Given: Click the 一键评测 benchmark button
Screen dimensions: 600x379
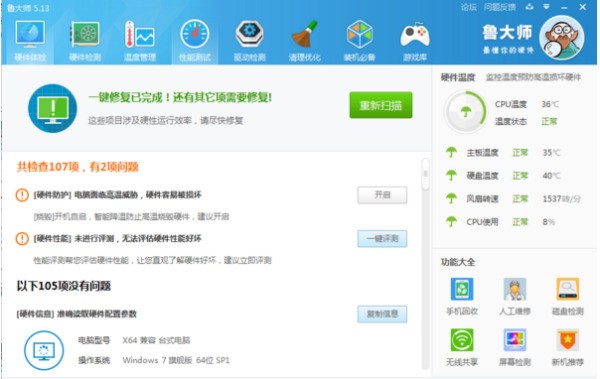Looking at the screenshot, I should [382, 239].
